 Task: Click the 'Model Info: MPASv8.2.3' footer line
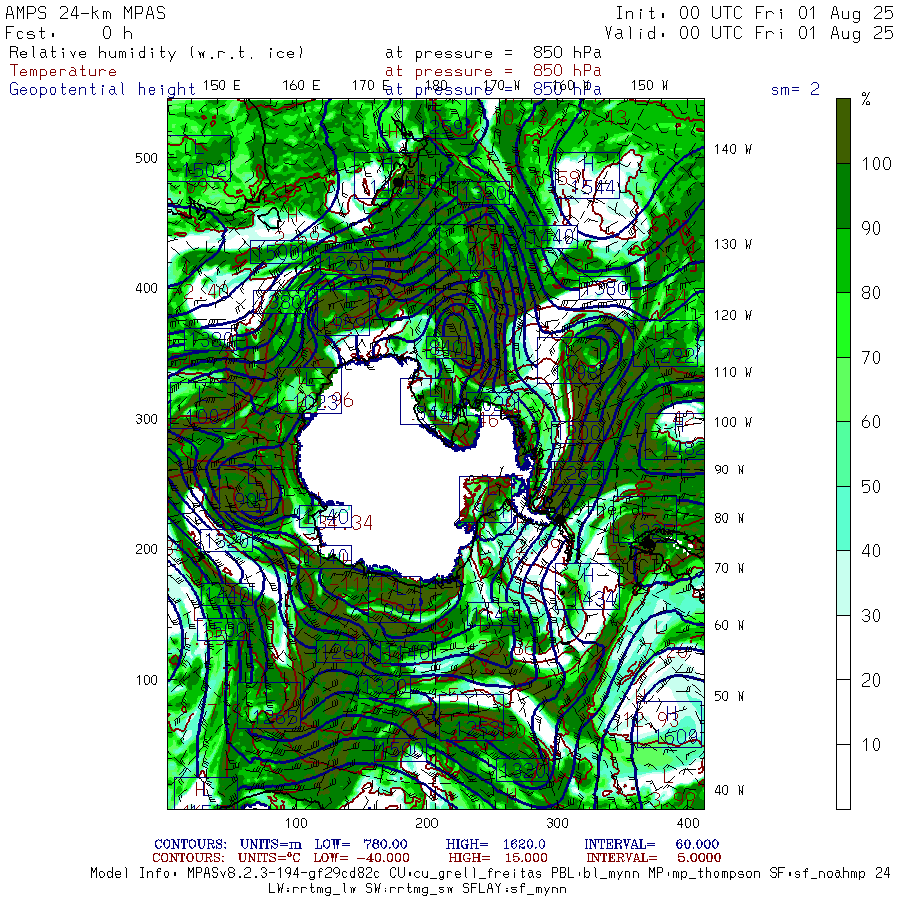click(490, 874)
